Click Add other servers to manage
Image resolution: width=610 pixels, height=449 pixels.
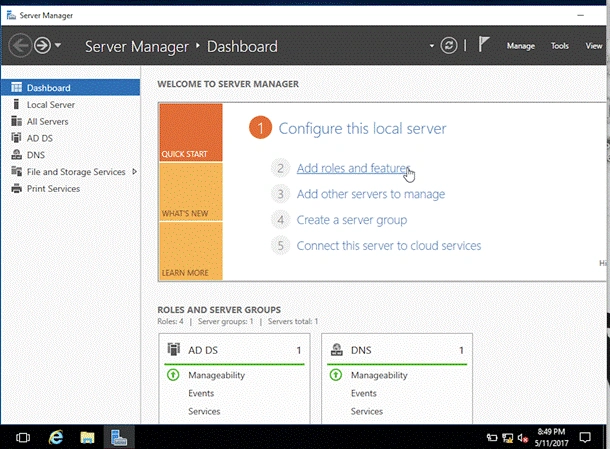pos(371,194)
